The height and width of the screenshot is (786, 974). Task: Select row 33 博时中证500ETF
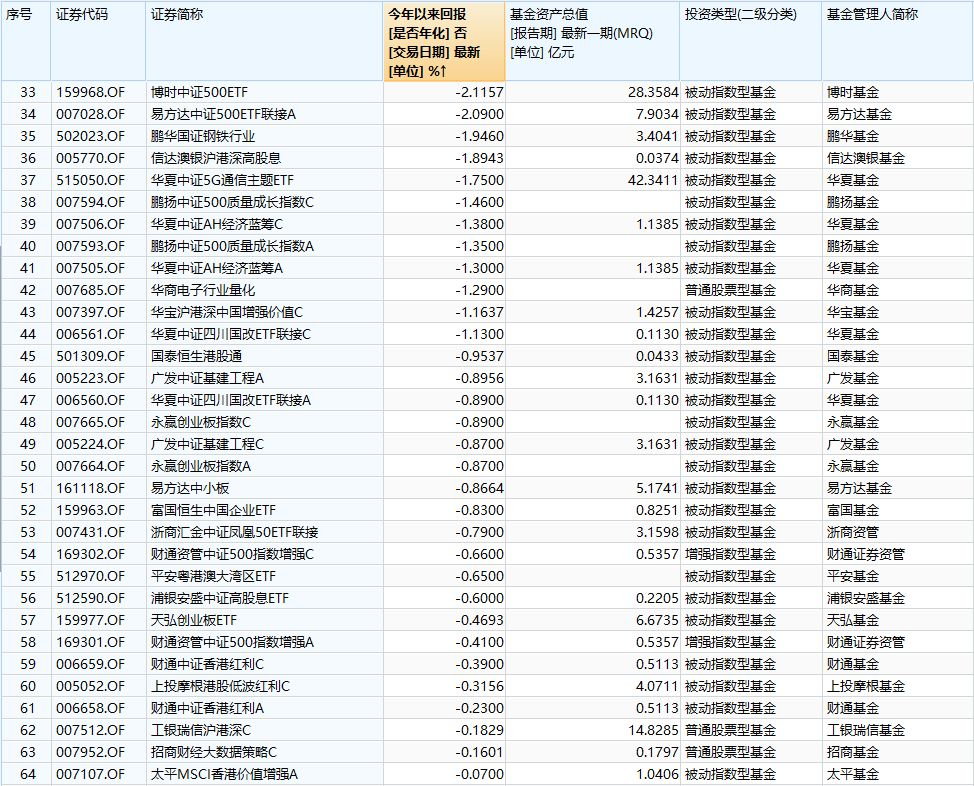pos(487,93)
